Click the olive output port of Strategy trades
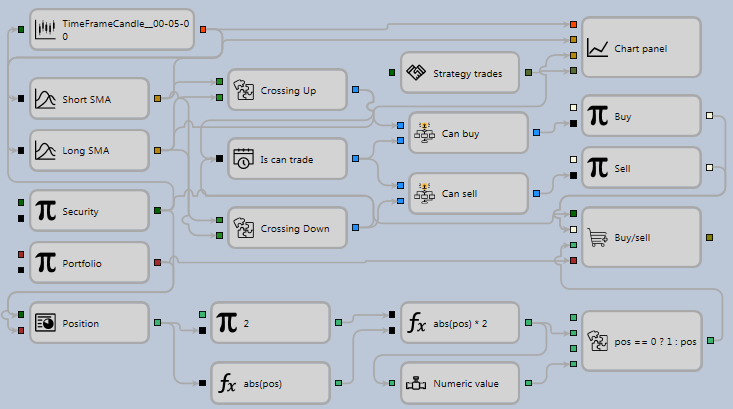733x409 pixels. click(529, 72)
